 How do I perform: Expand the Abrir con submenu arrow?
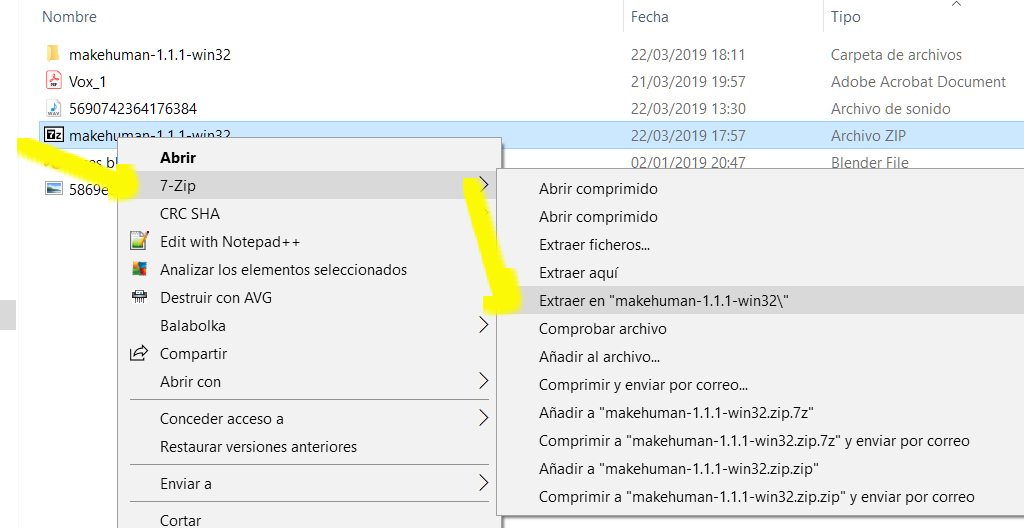[x=484, y=381]
